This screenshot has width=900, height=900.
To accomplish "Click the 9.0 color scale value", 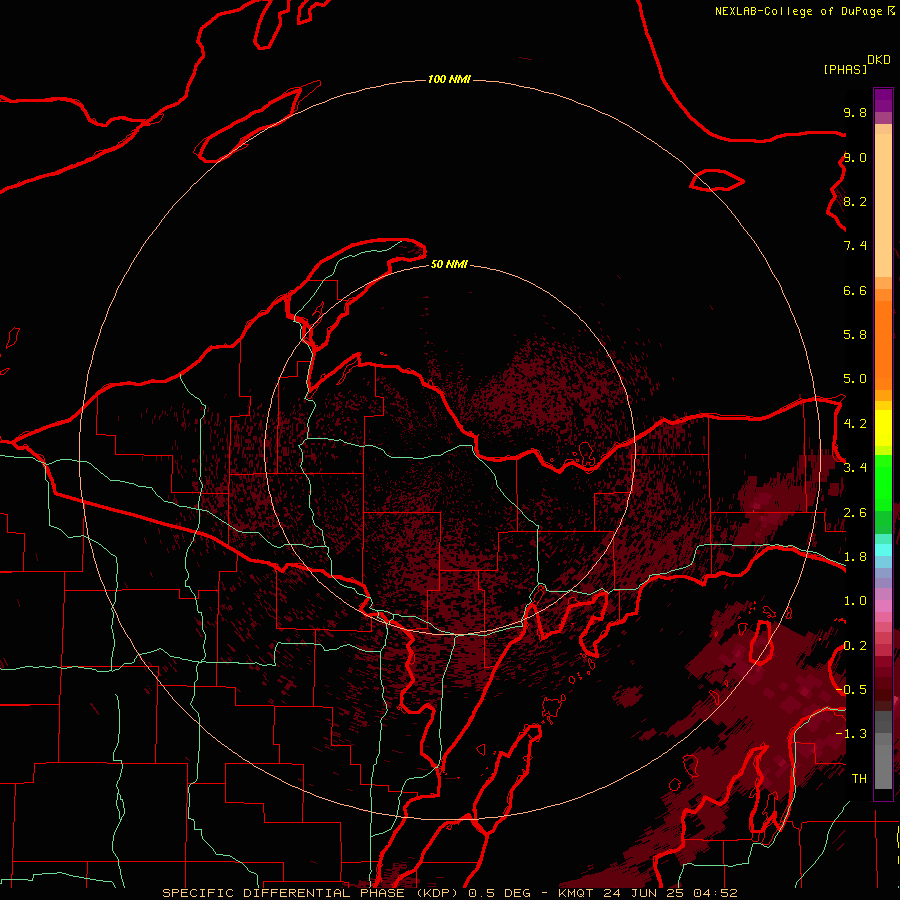I will [x=855, y=157].
